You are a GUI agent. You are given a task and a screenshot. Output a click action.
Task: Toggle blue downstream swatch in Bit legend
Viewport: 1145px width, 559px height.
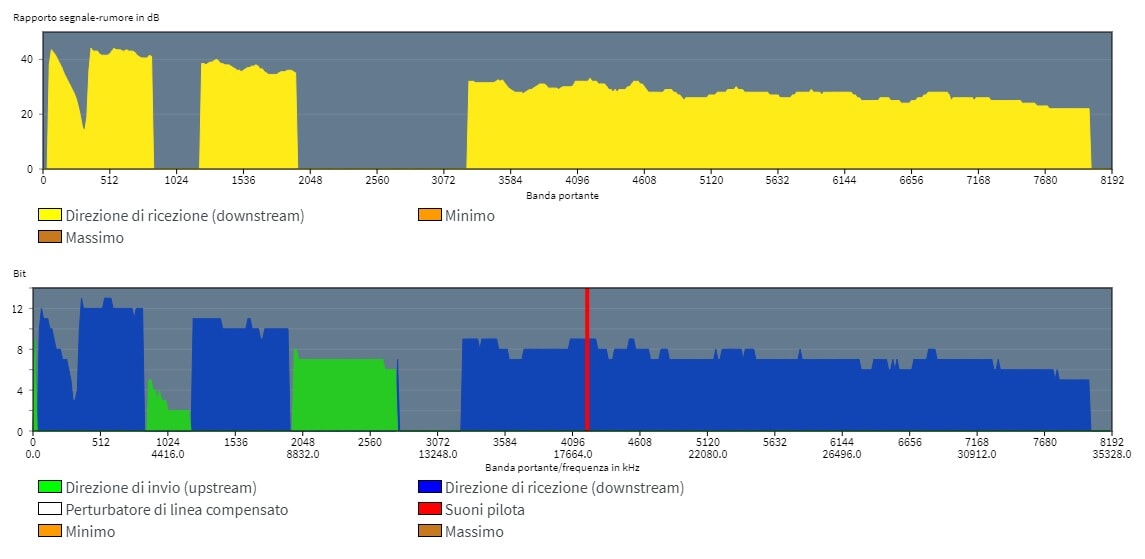(x=429, y=488)
